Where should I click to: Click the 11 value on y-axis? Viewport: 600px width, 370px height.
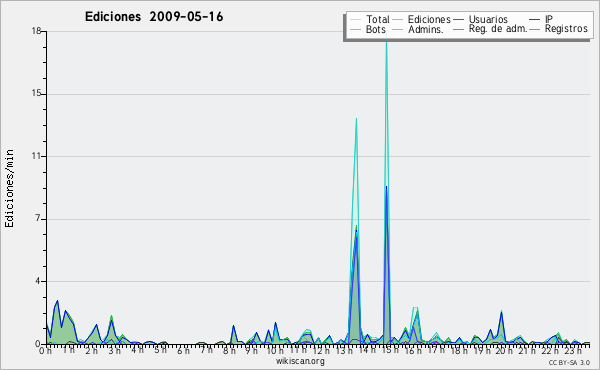(36, 156)
